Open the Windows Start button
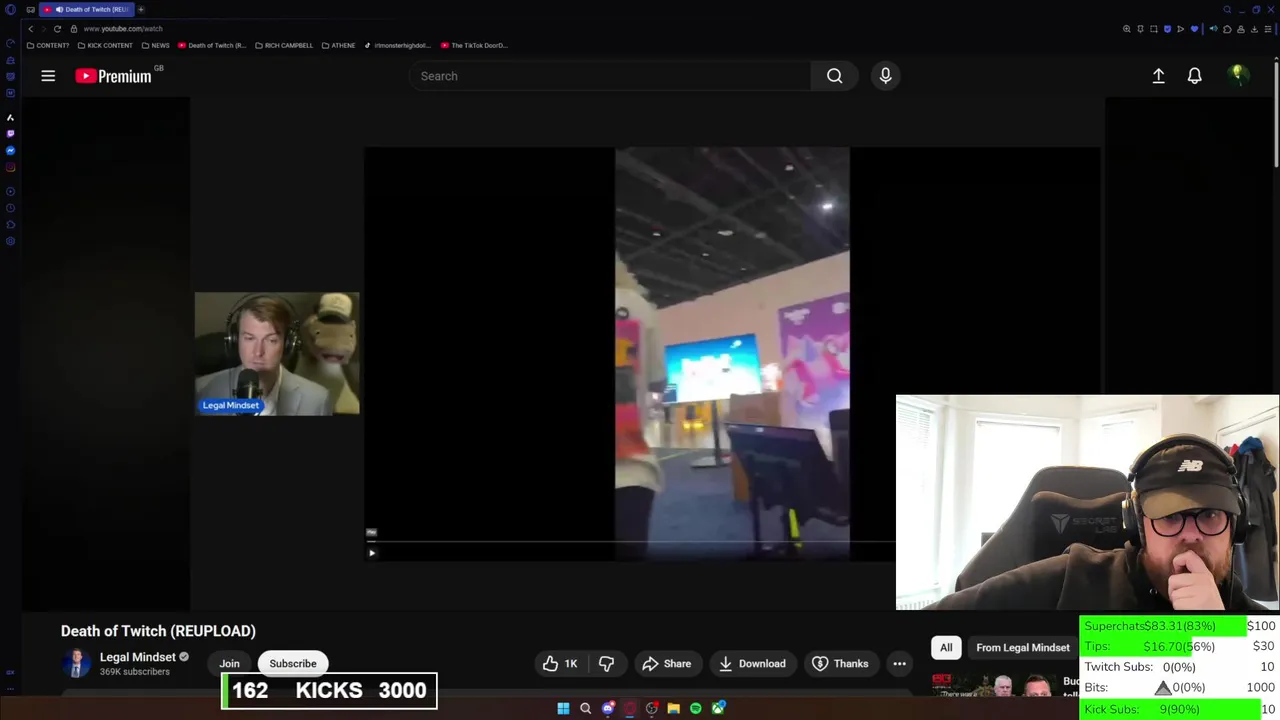This screenshot has height=720, width=1280. click(563, 709)
